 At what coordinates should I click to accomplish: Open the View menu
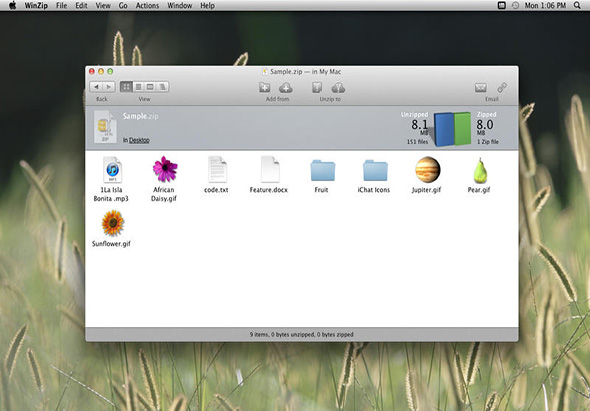[103, 5]
